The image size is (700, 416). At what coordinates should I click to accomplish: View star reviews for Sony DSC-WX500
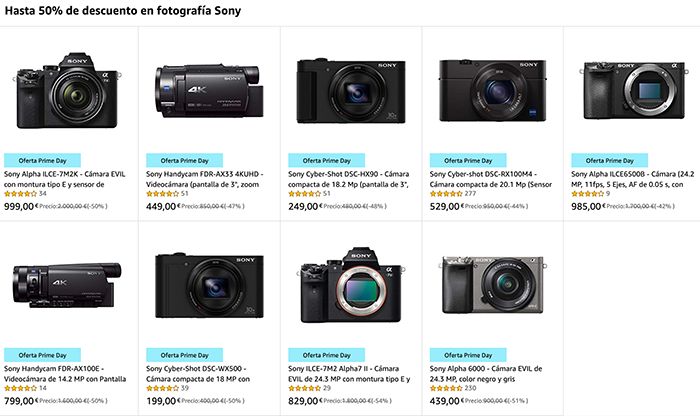[161, 388]
